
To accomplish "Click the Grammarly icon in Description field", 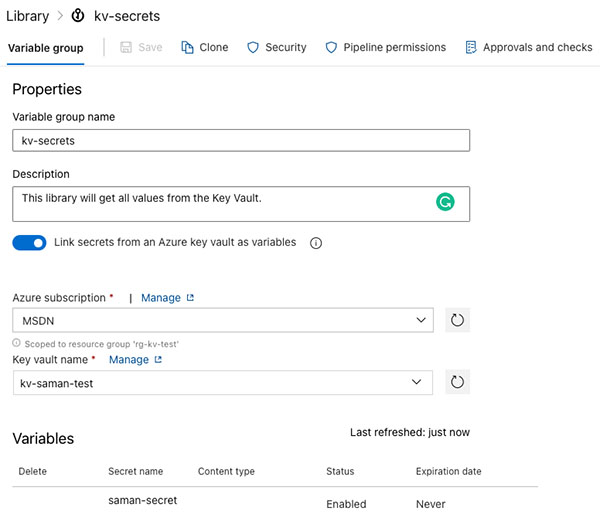I will (x=445, y=202).
